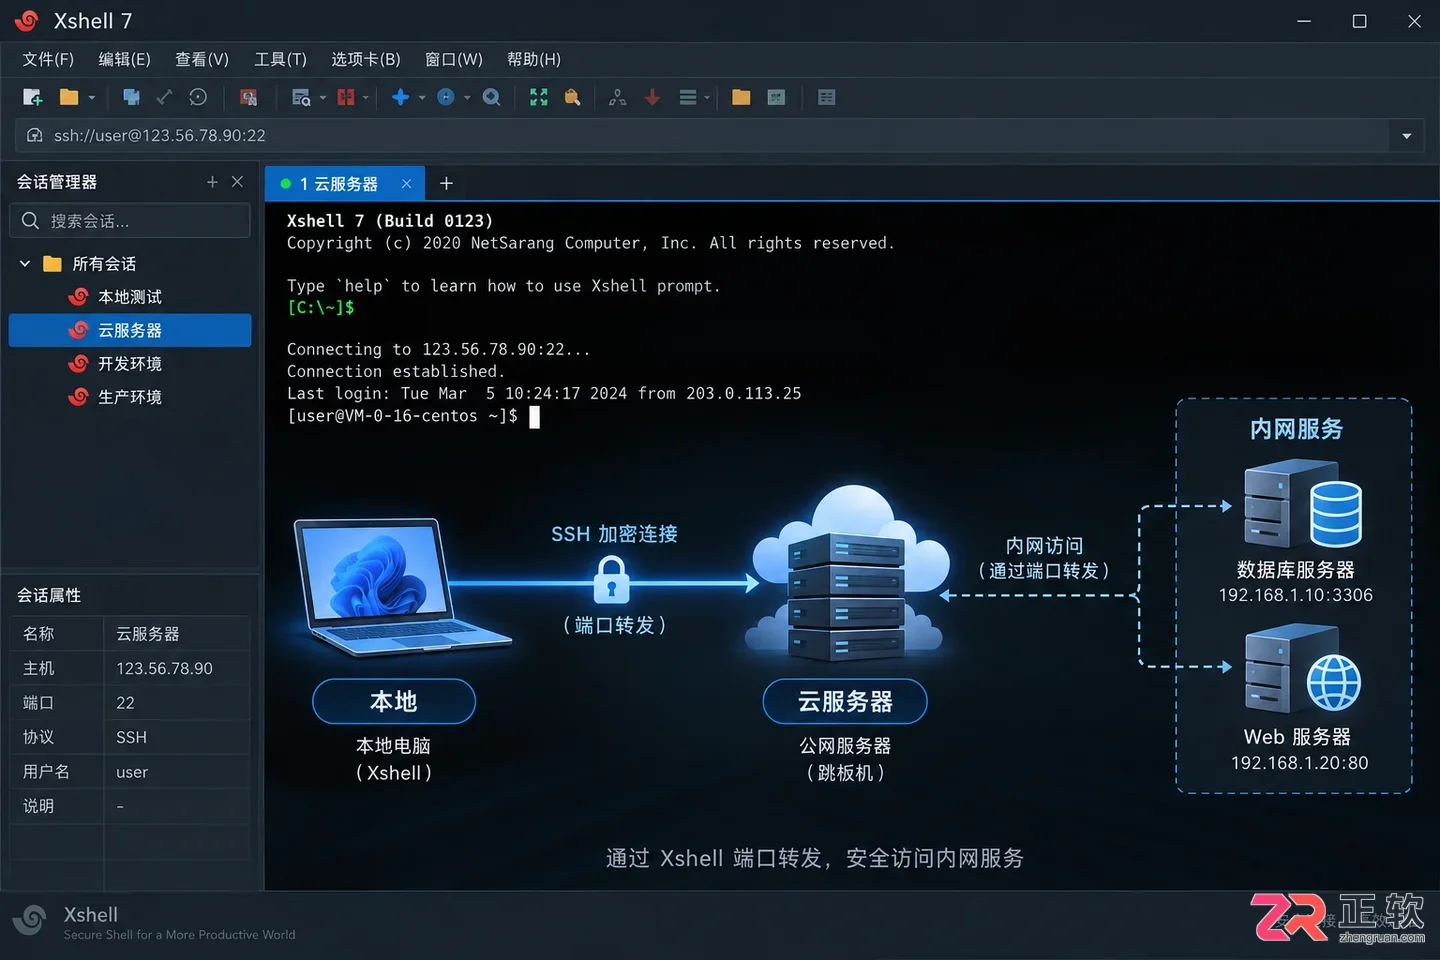Screen dimensions: 1440x960
Task: Collapse the 所有会话 folder tree
Action: pyautogui.click(x=25, y=263)
